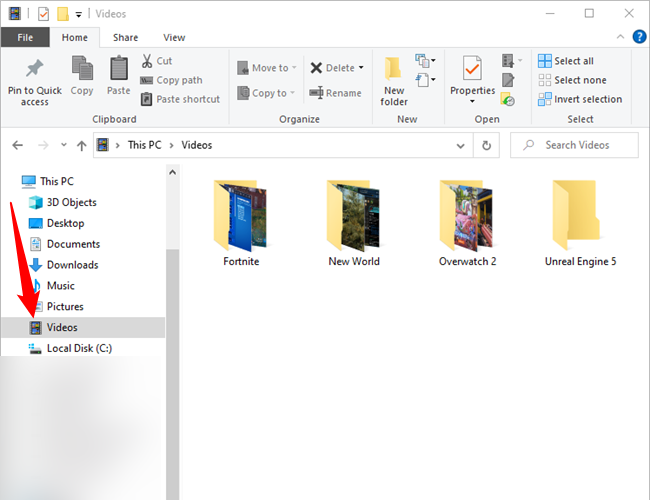Image resolution: width=650 pixels, height=500 pixels.
Task: Click This PC in the address bar
Action: click(144, 145)
